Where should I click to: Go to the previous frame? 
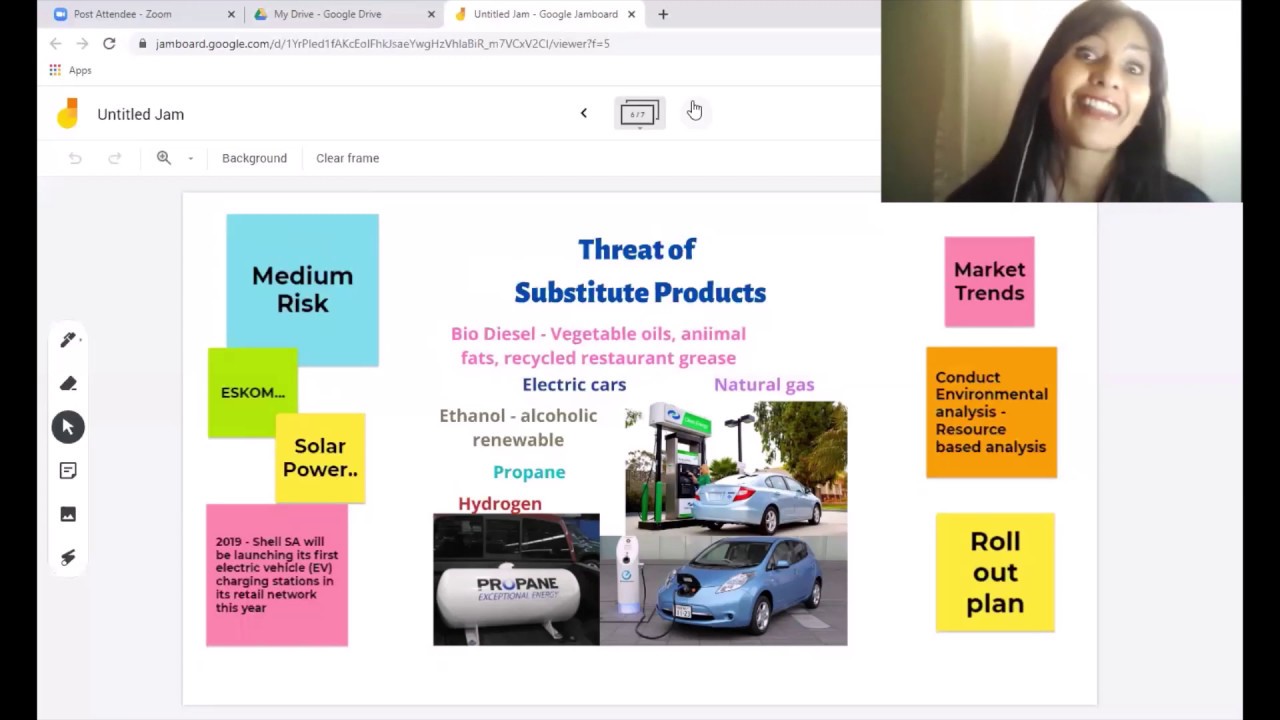(584, 113)
